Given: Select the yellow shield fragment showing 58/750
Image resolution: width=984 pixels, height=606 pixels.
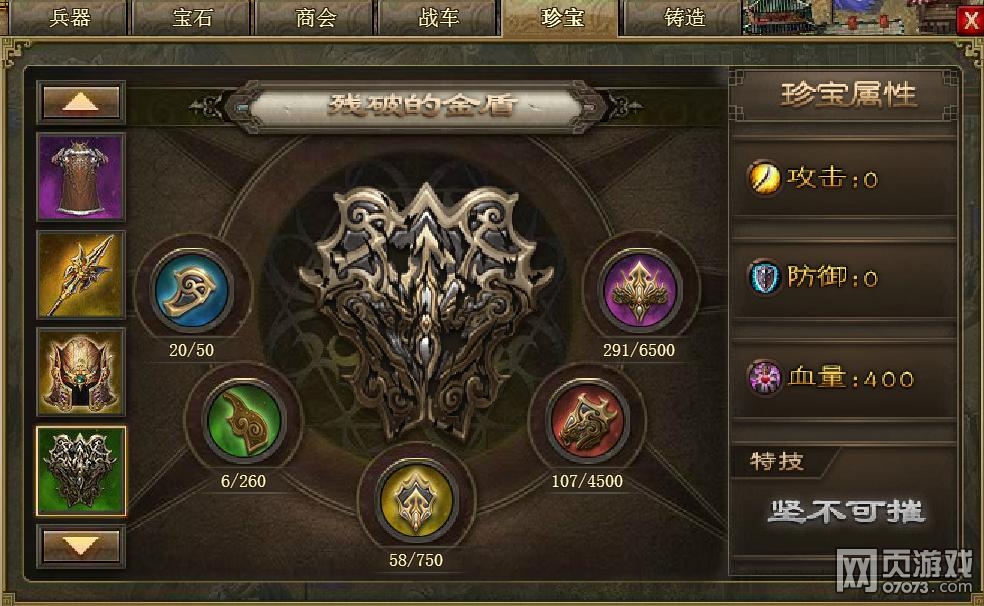Looking at the screenshot, I should coord(416,501).
